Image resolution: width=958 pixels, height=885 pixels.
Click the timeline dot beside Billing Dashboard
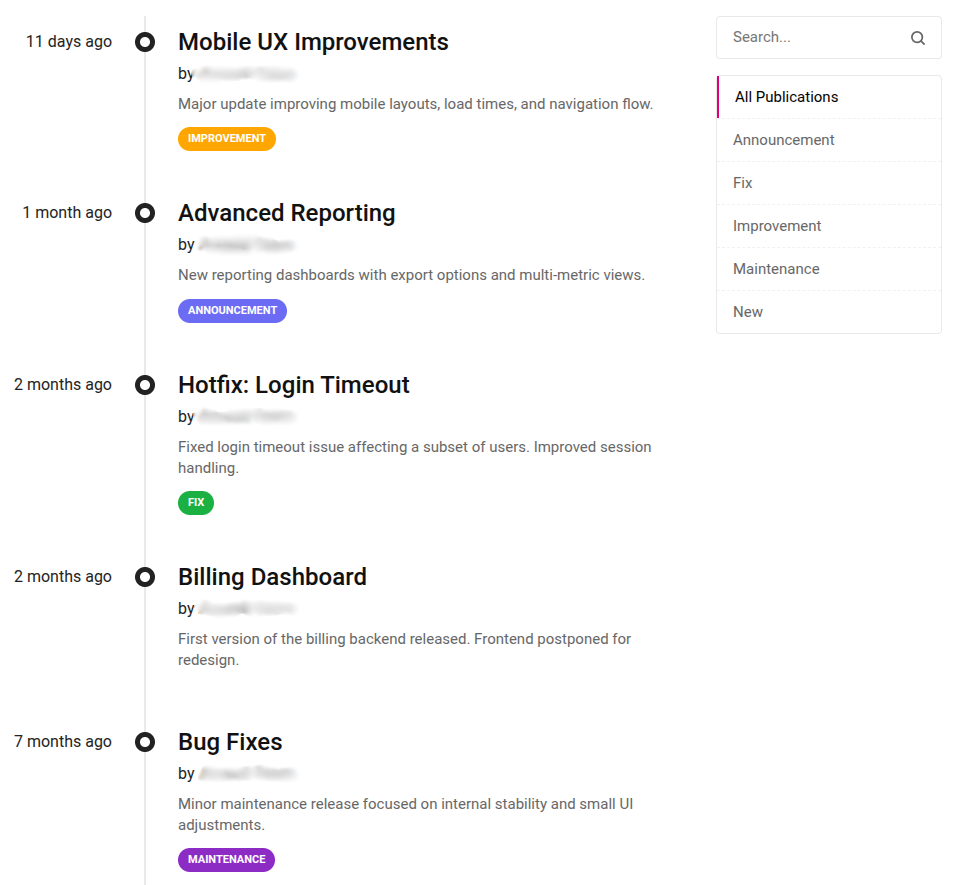(144, 576)
